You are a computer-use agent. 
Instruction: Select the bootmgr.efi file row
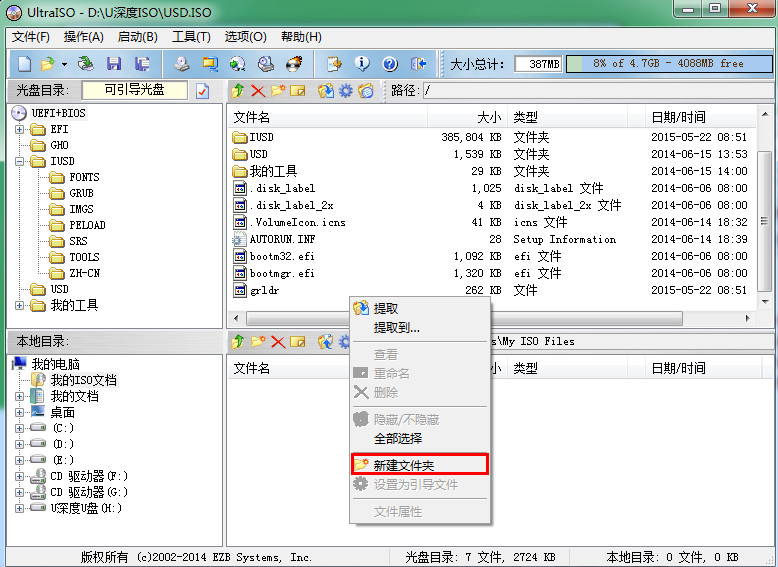coord(491,273)
